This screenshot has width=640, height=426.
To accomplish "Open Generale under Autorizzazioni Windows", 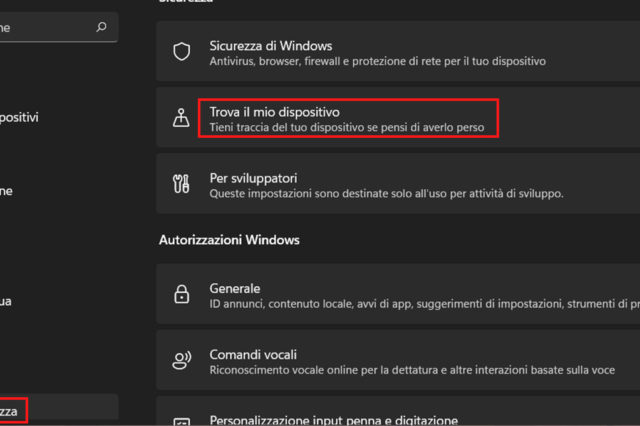I will (235, 288).
